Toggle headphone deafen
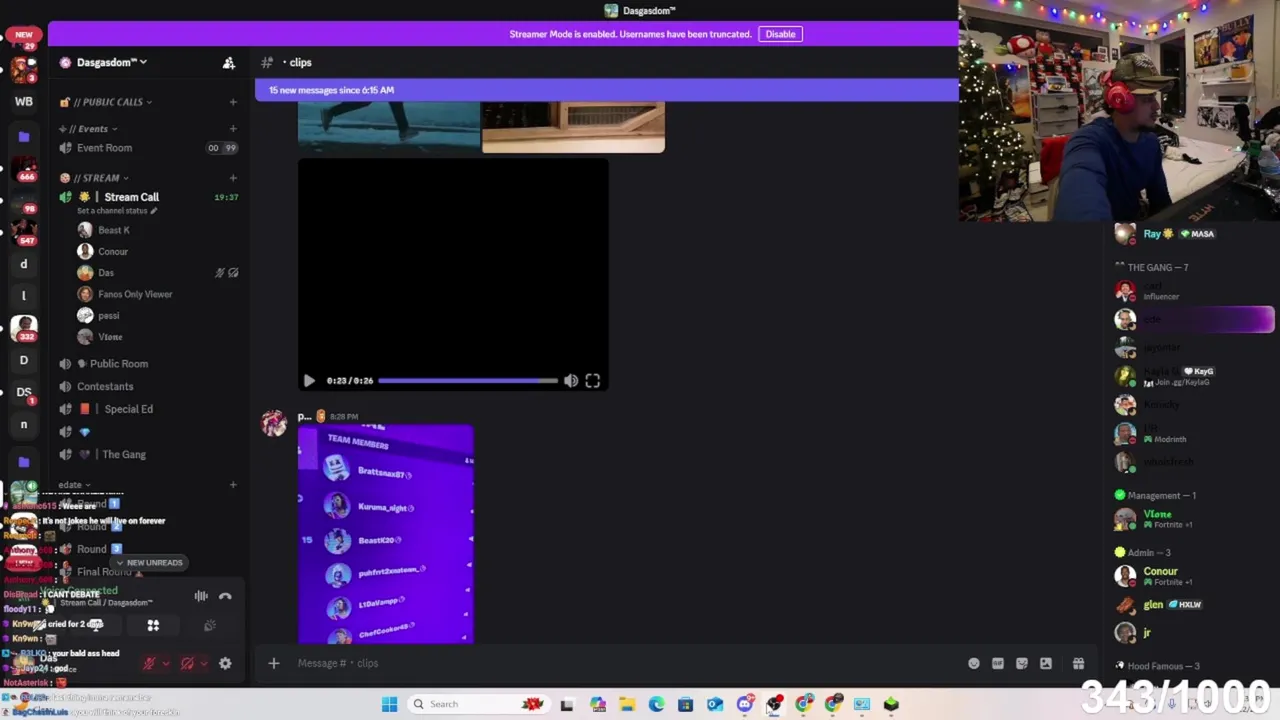 tap(187, 663)
